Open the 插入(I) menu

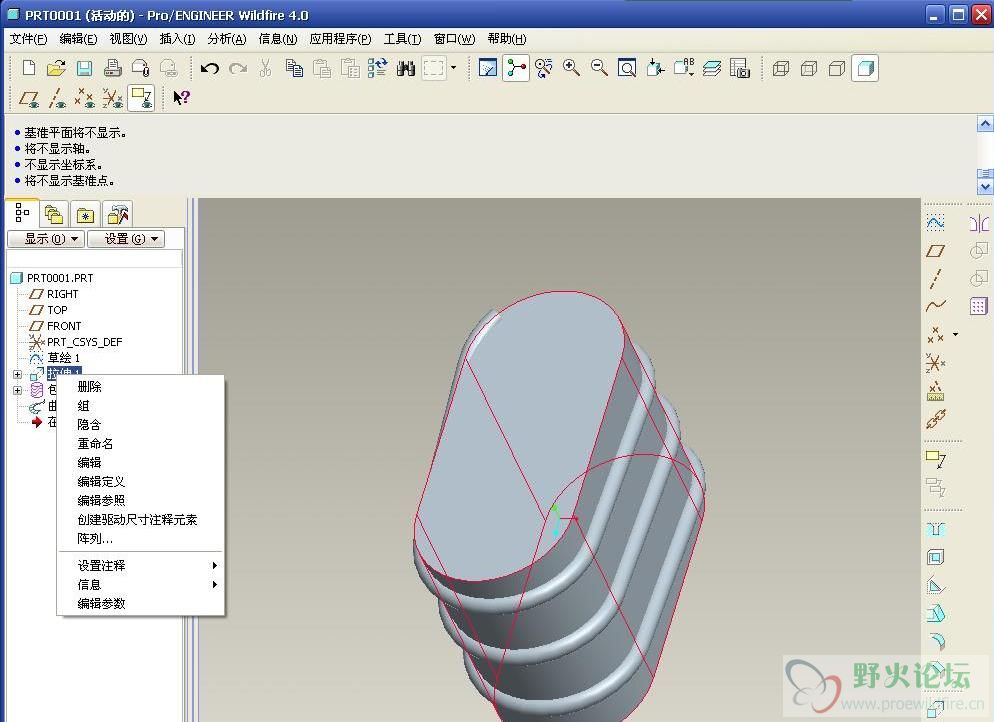tap(178, 39)
